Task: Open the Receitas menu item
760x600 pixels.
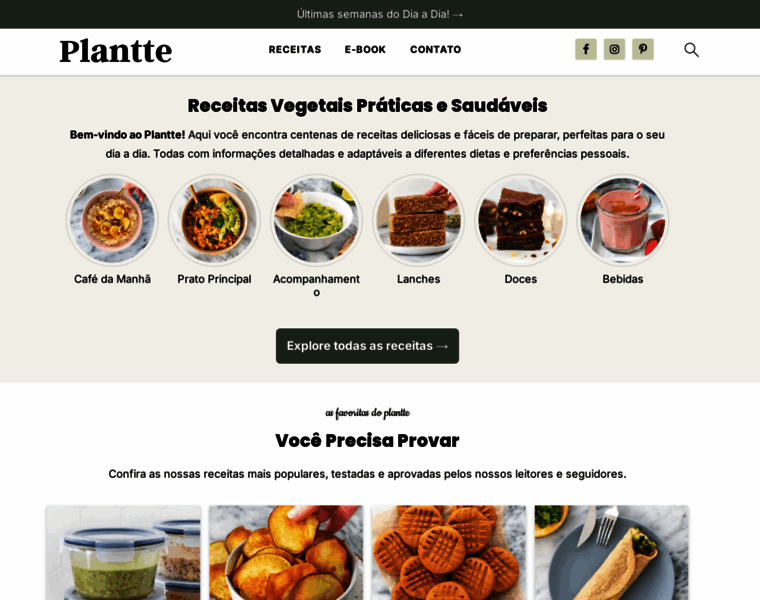Action: coord(295,49)
